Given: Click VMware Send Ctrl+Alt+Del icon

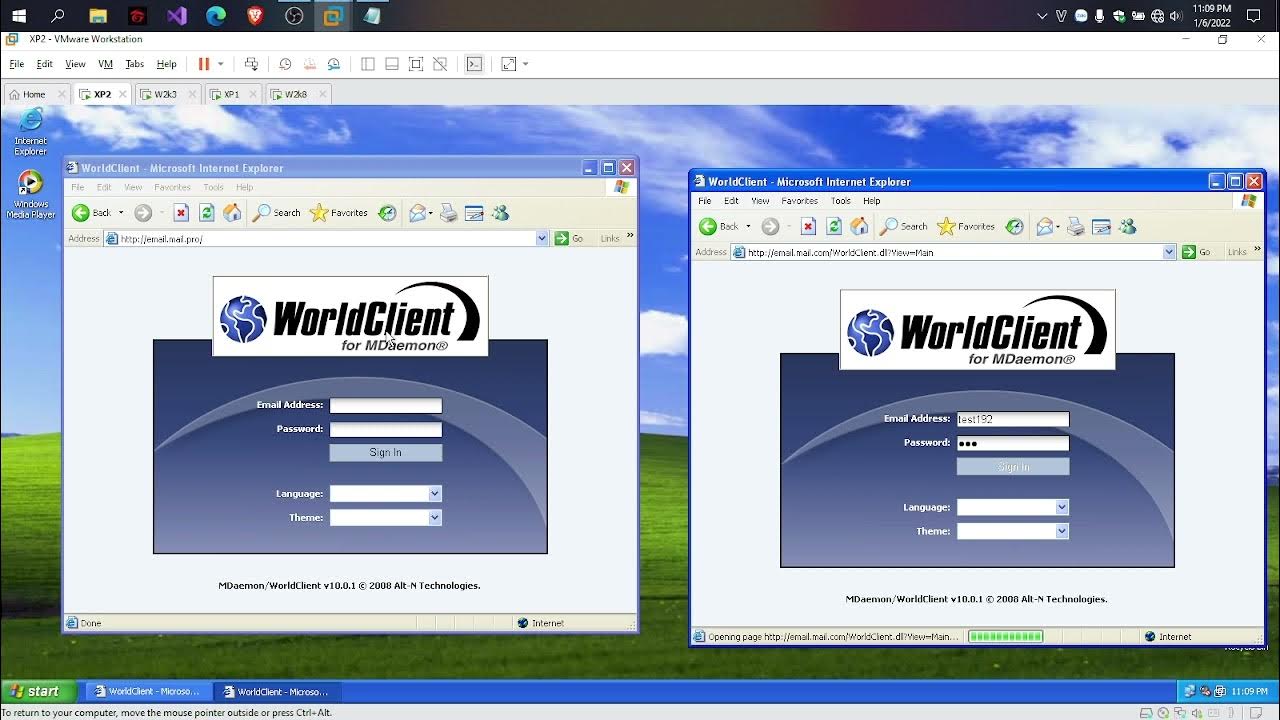Looking at the screenshot, I should [251, 64].
